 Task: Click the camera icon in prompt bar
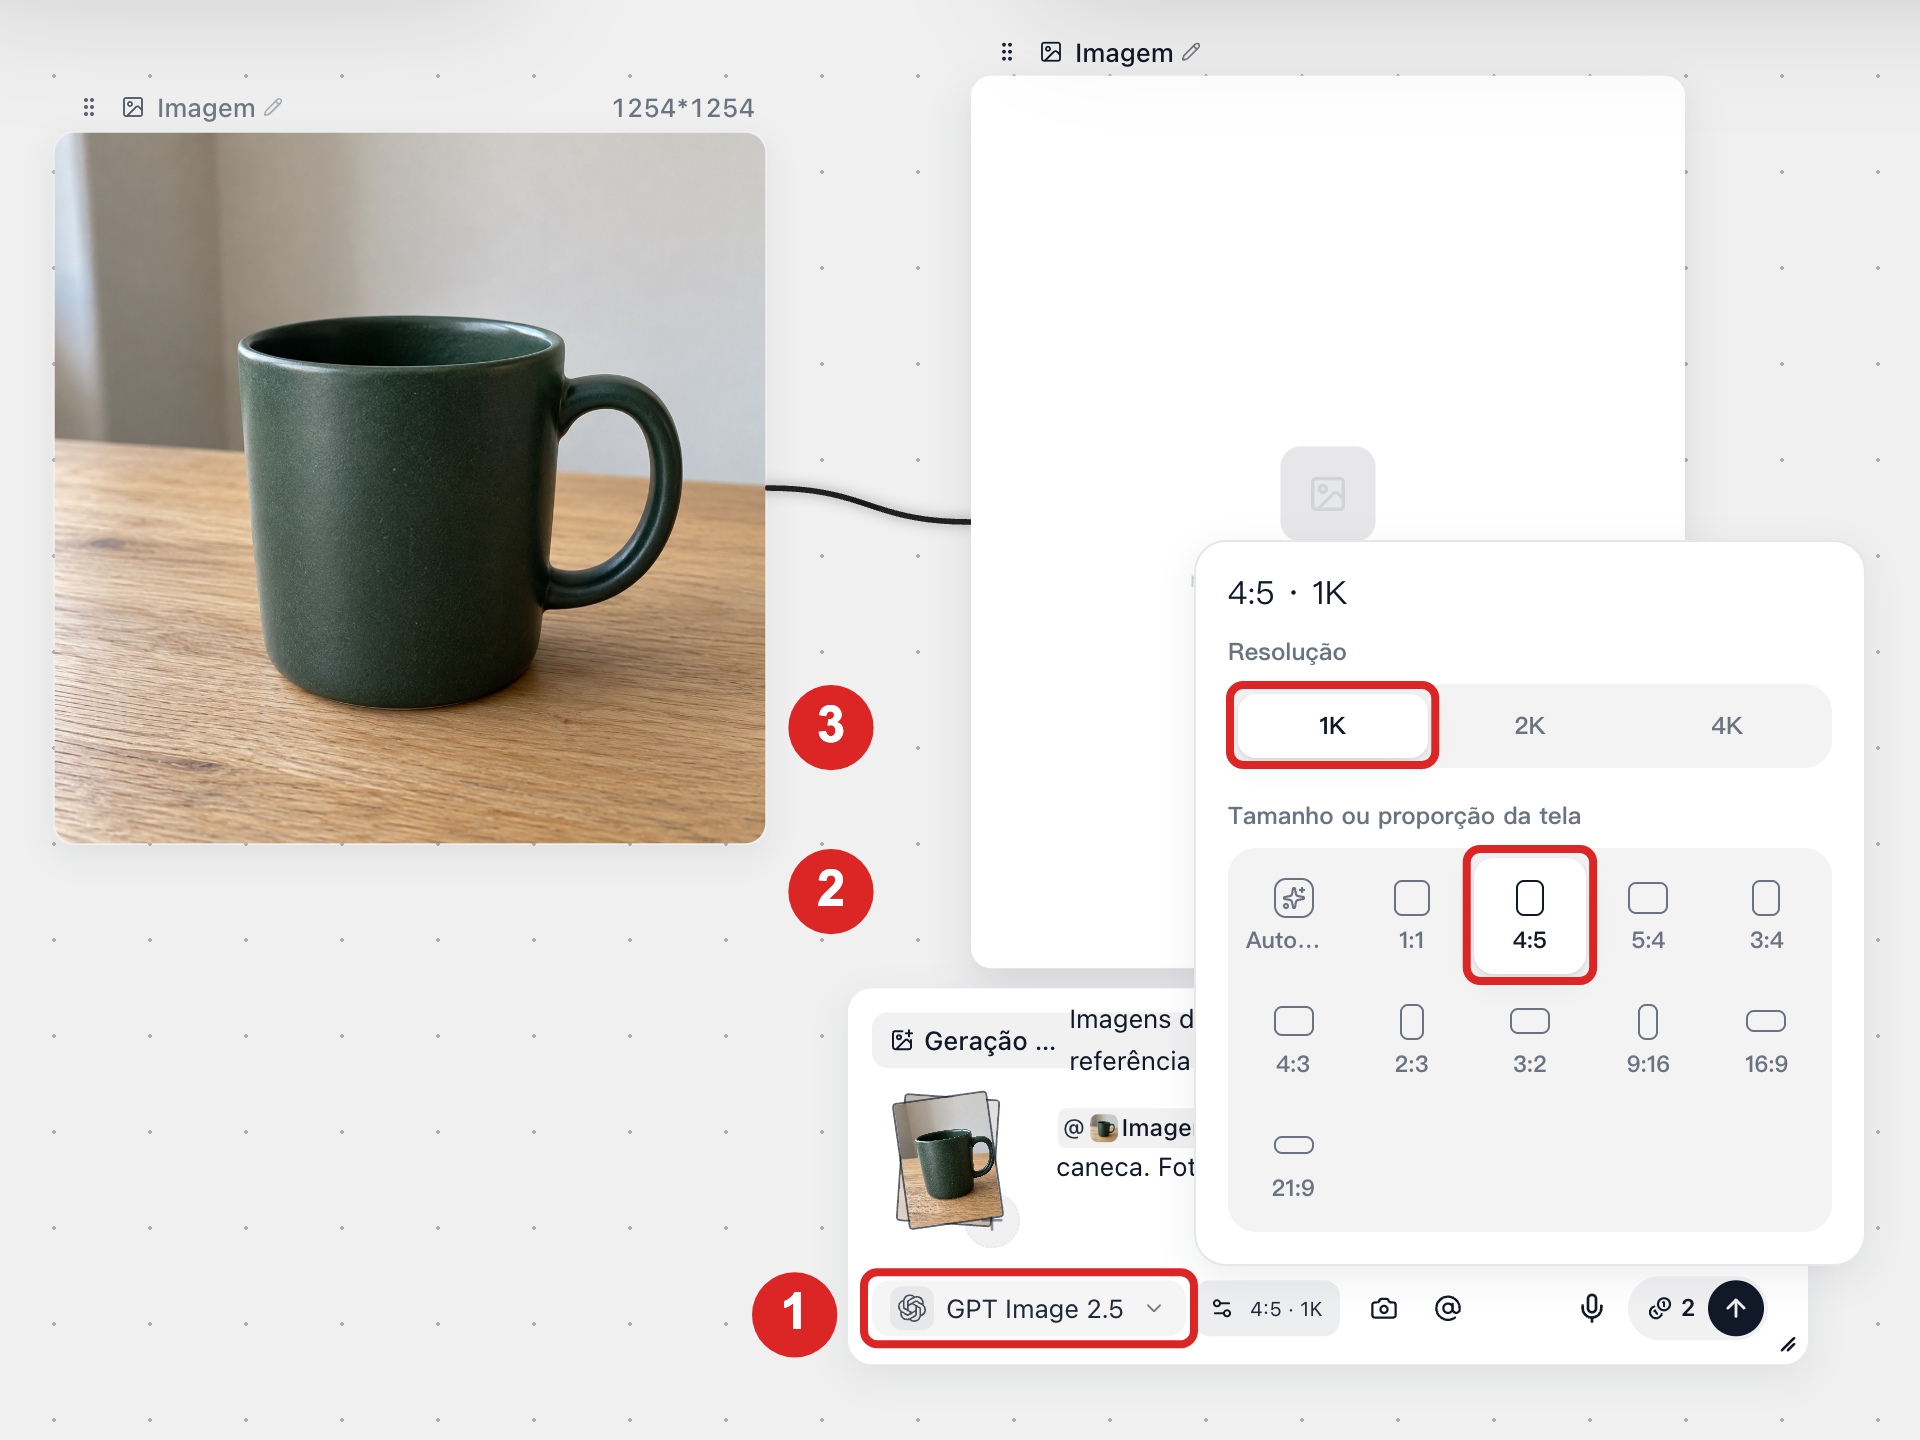click(x=1384, y=1308)
